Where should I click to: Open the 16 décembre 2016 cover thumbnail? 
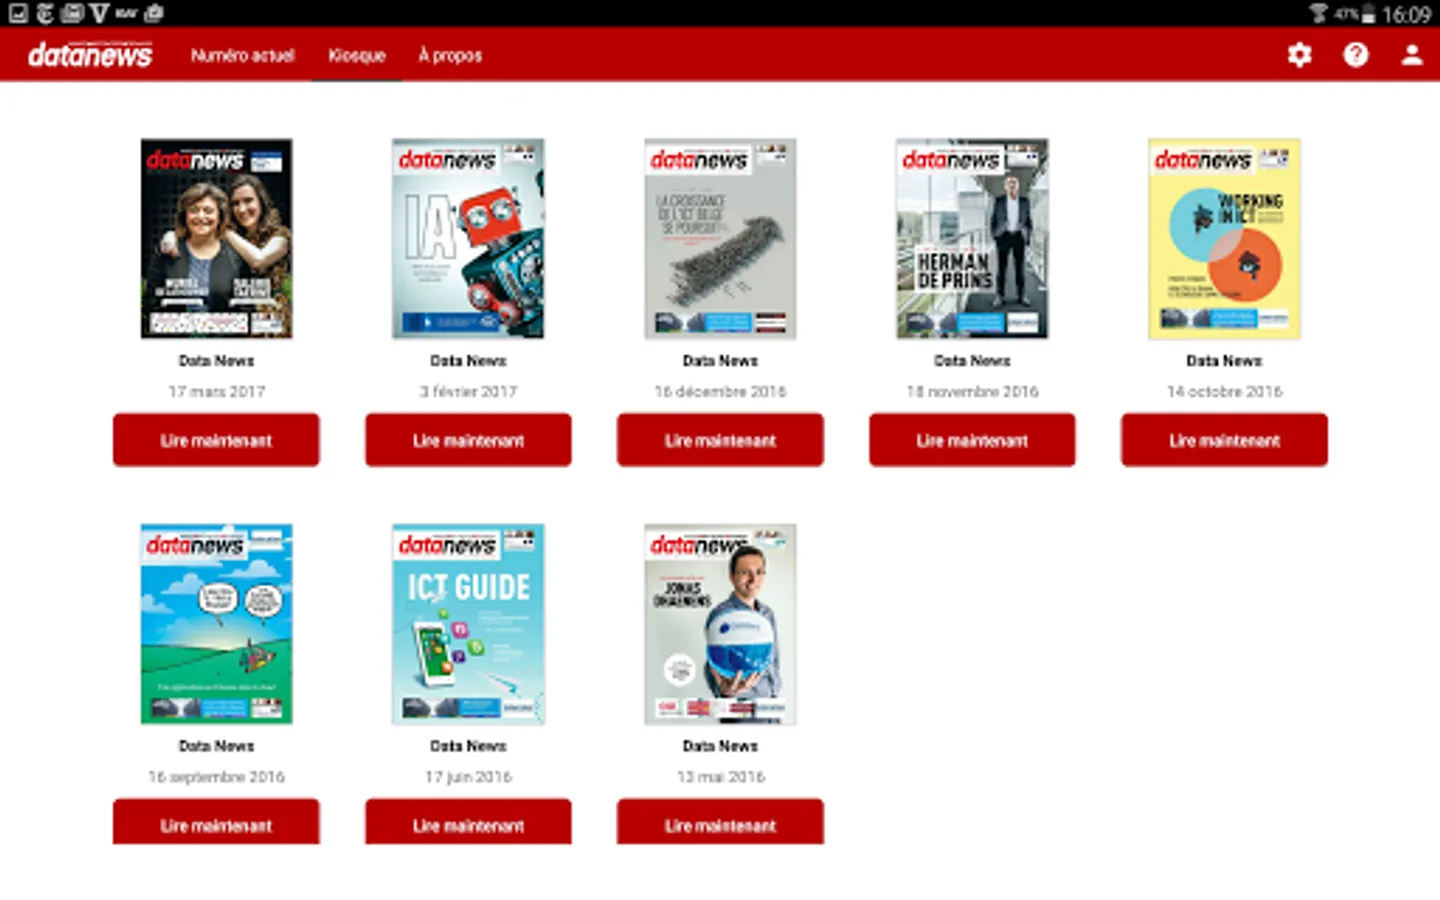click(x=720, y=238)
